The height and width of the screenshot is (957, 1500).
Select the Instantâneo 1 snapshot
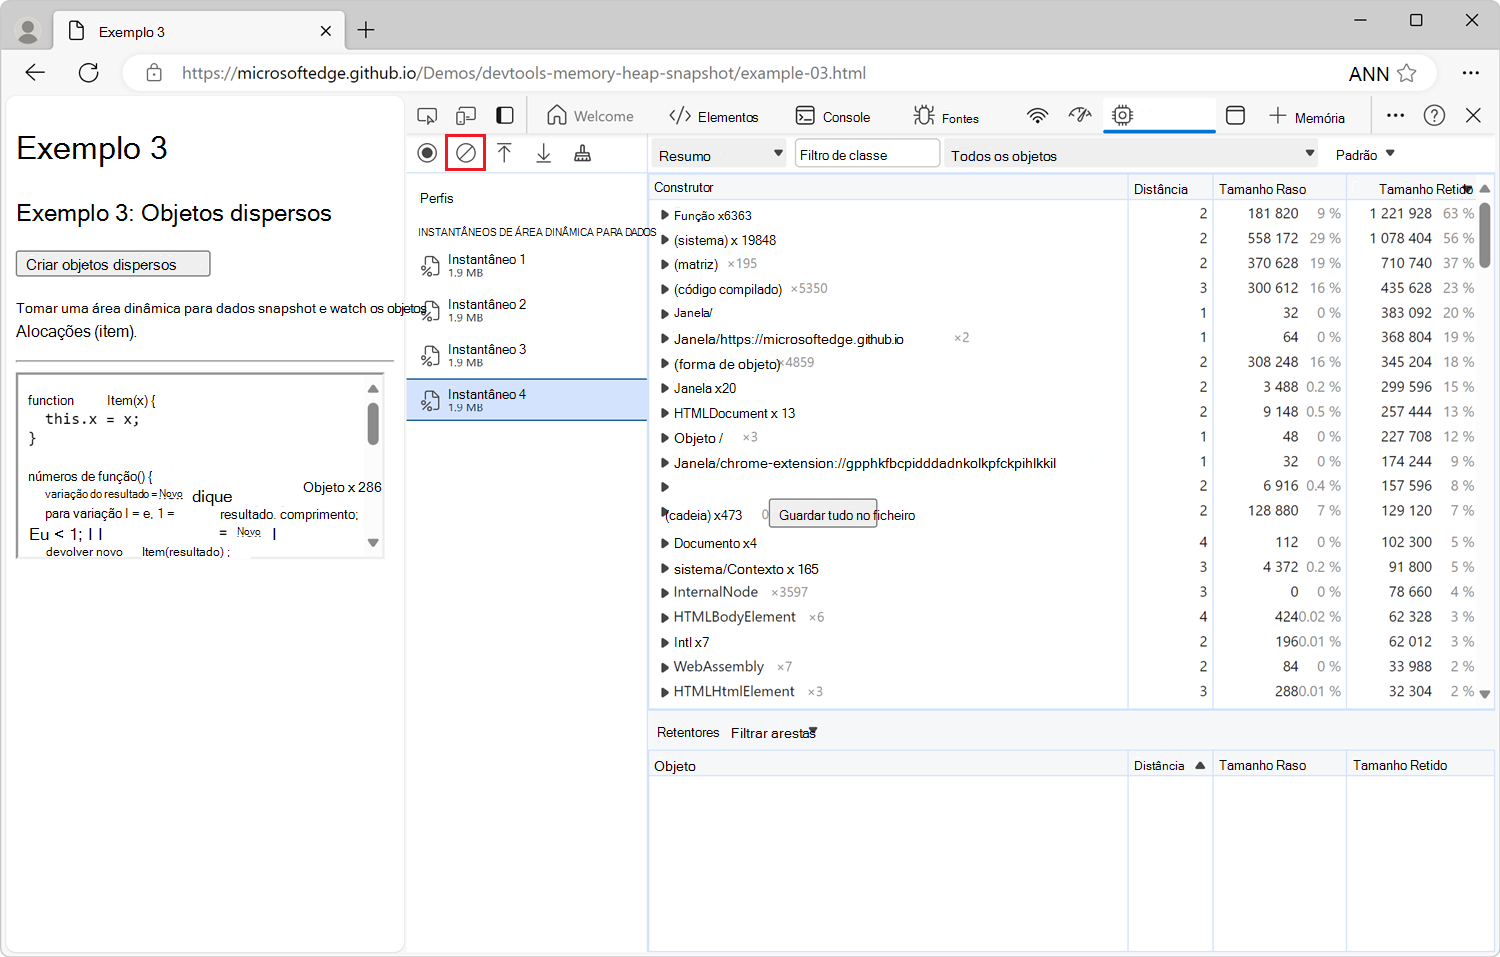click(x=527, y=265)
